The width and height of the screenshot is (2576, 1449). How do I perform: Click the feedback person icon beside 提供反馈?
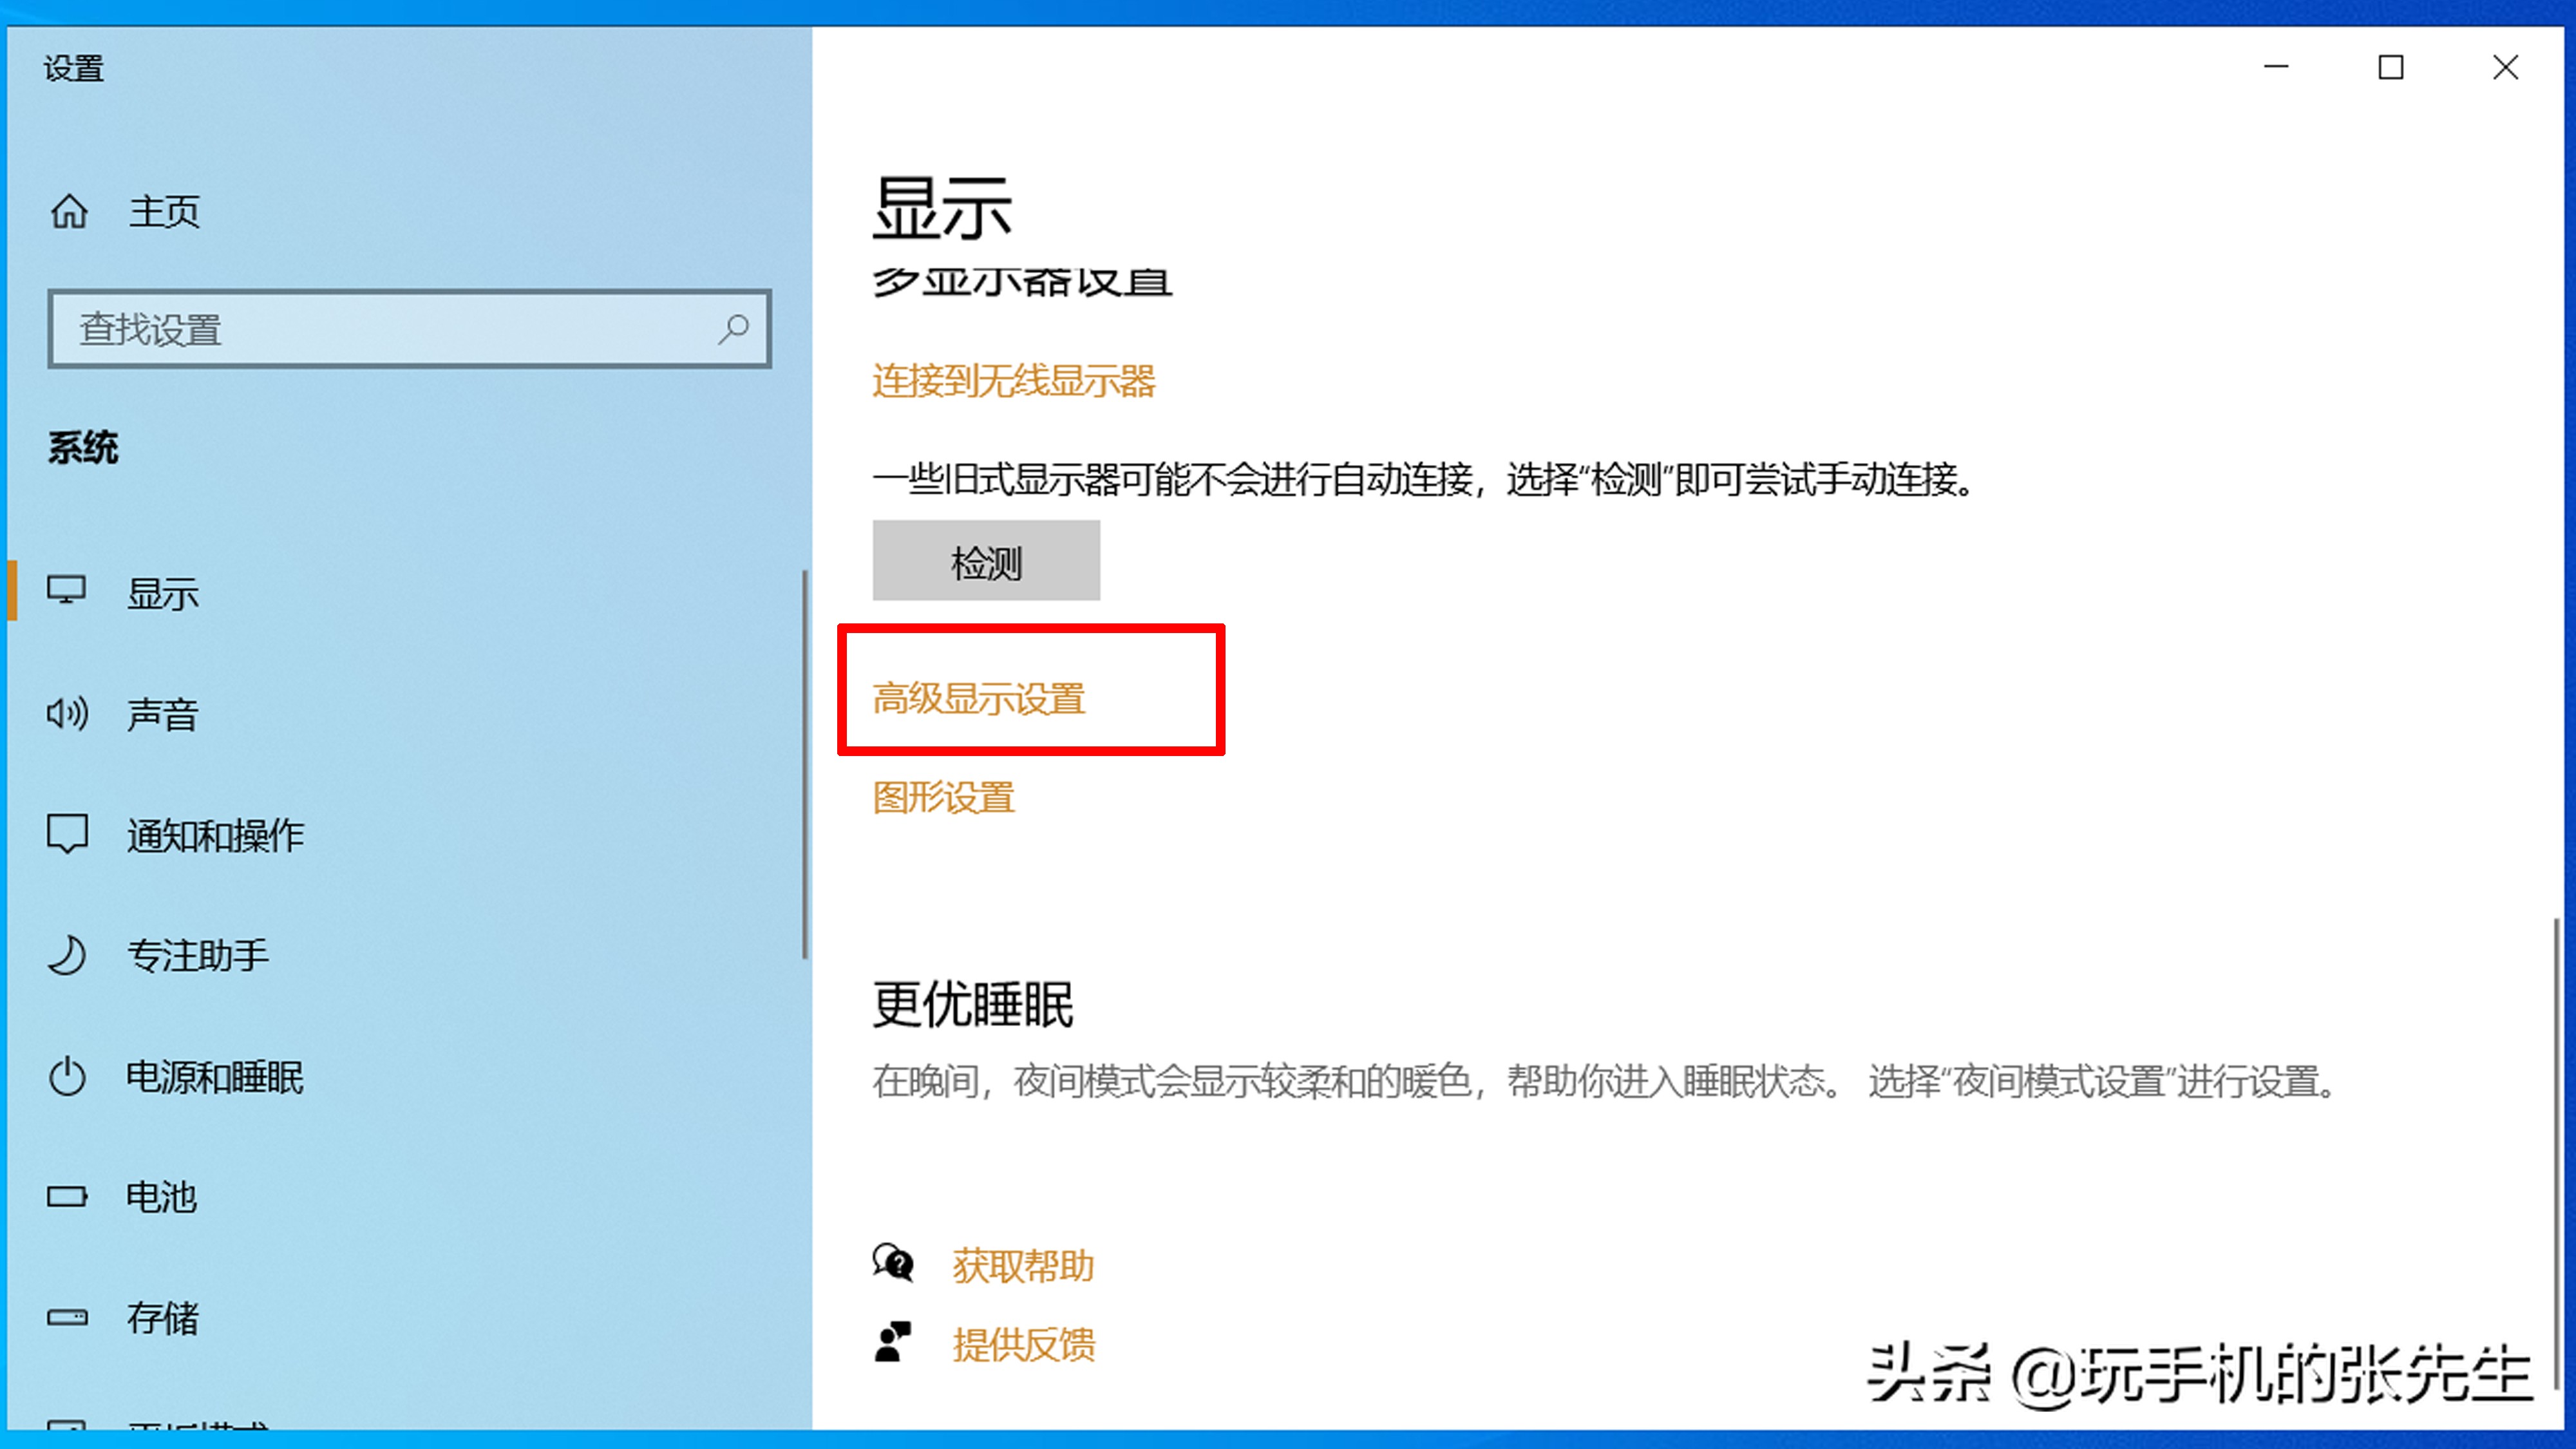[893, 1342]
